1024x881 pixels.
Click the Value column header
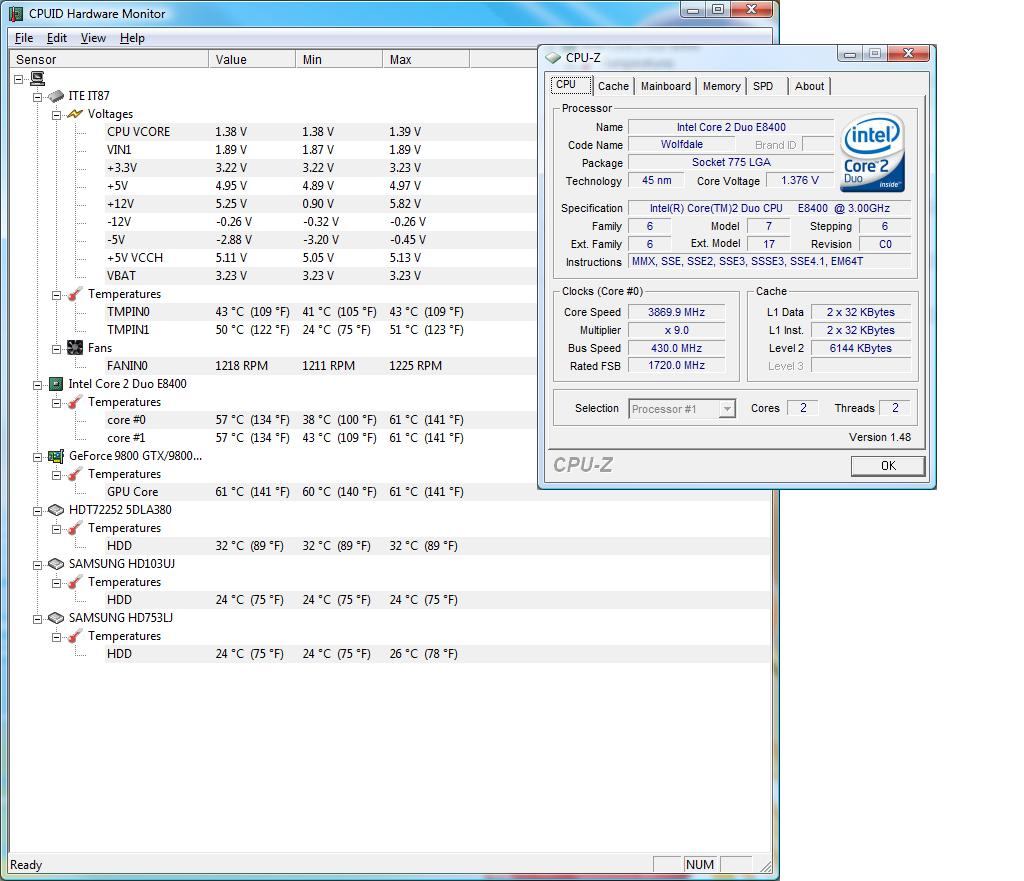252,59
